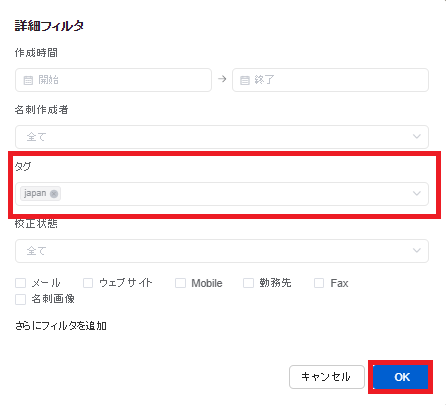Image resolution: width=446 pixels, height=405 pixels.
Task: Check the 名刺画像 checkbox
Action: (21, 299)
